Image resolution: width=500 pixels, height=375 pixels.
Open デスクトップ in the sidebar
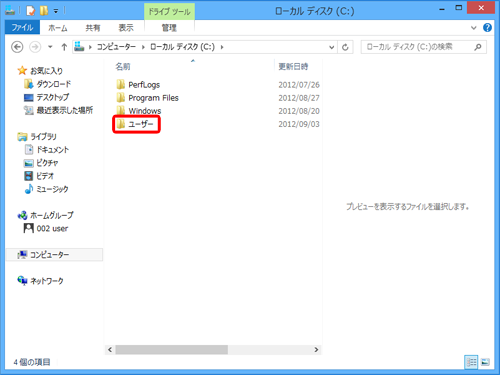click(47, 97)
